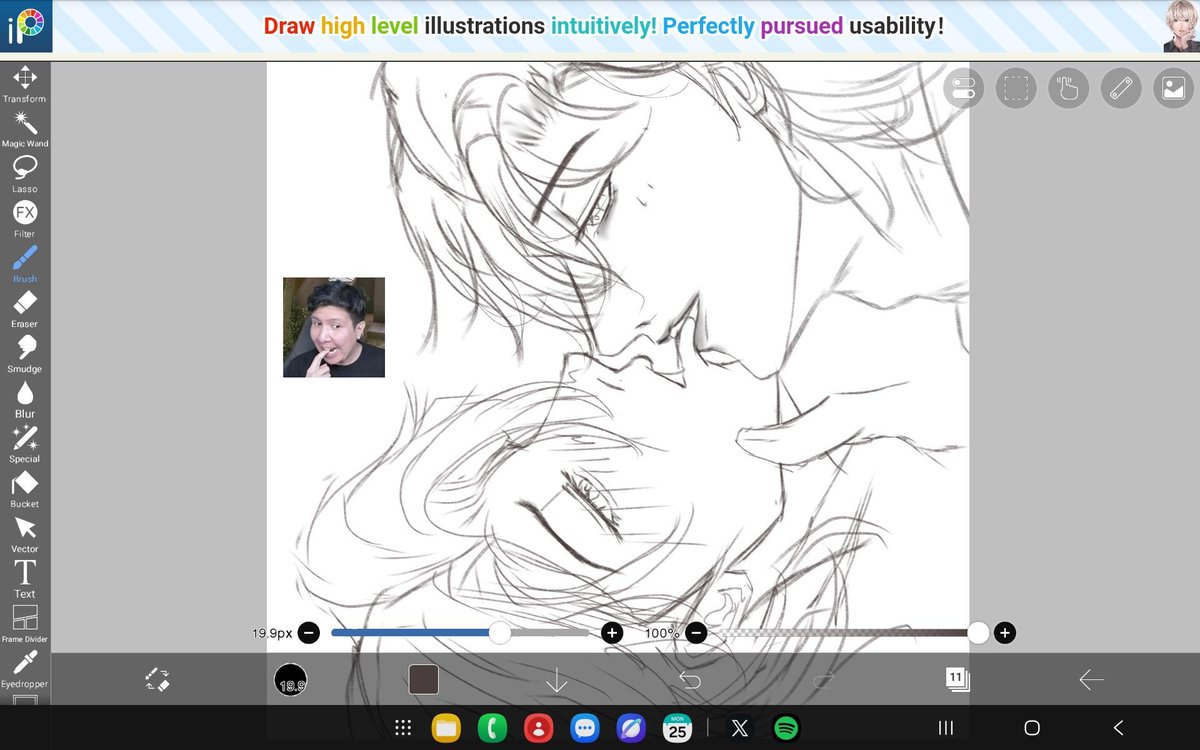The image size is (1200, 750).
Task: Select the Vector tool
Action: click(25, 534)
